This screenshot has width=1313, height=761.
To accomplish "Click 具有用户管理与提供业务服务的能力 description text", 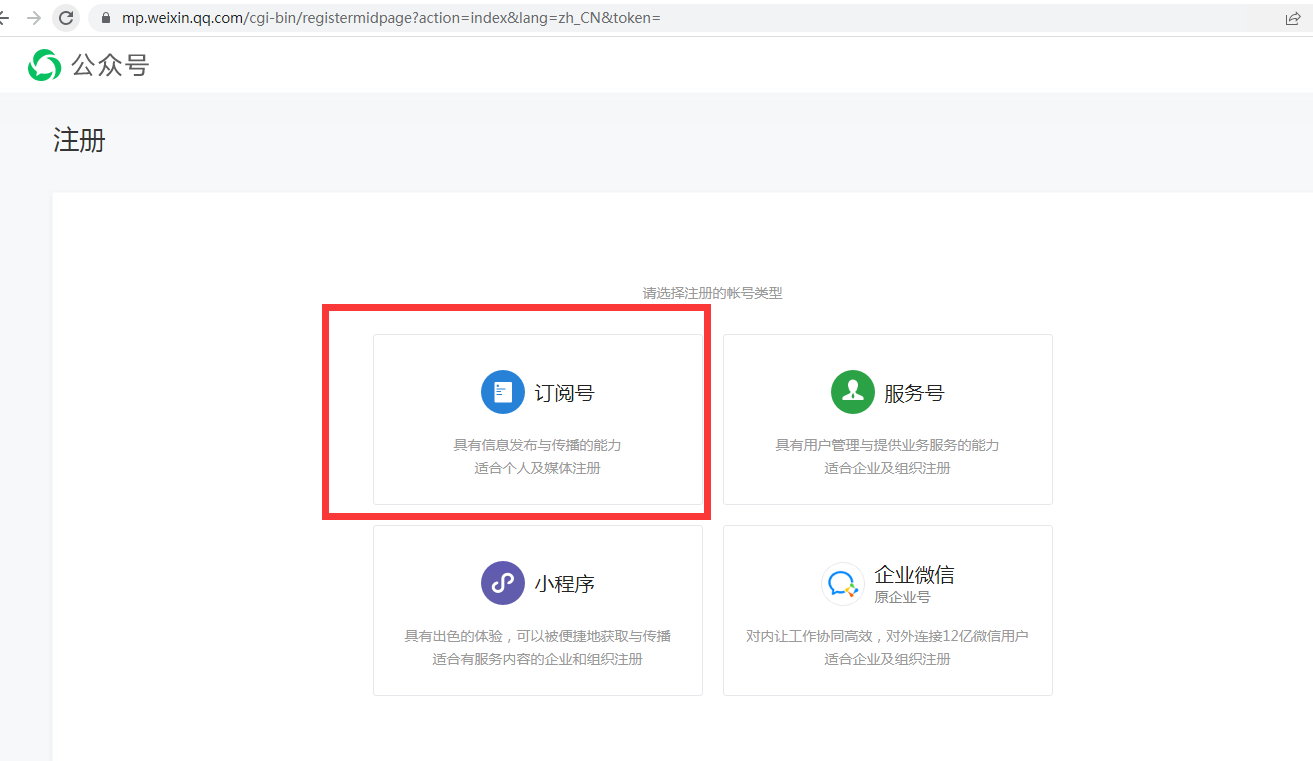I will point(888,445).
